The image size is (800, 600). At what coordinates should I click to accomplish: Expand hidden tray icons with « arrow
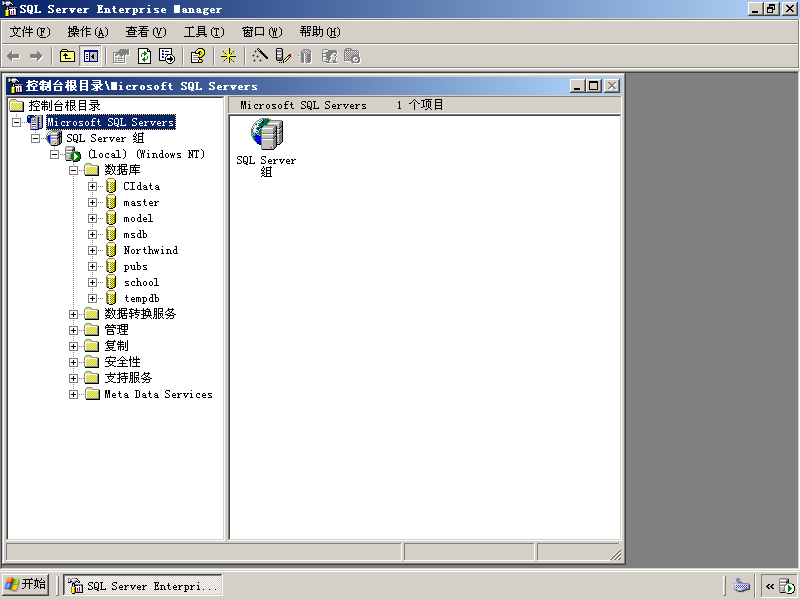pos(769,586)
